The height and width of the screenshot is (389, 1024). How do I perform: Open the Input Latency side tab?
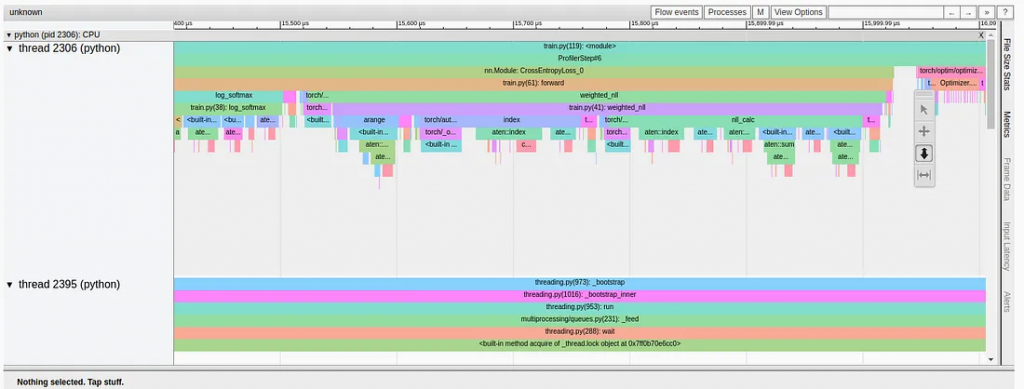[x=1007, y=245]
